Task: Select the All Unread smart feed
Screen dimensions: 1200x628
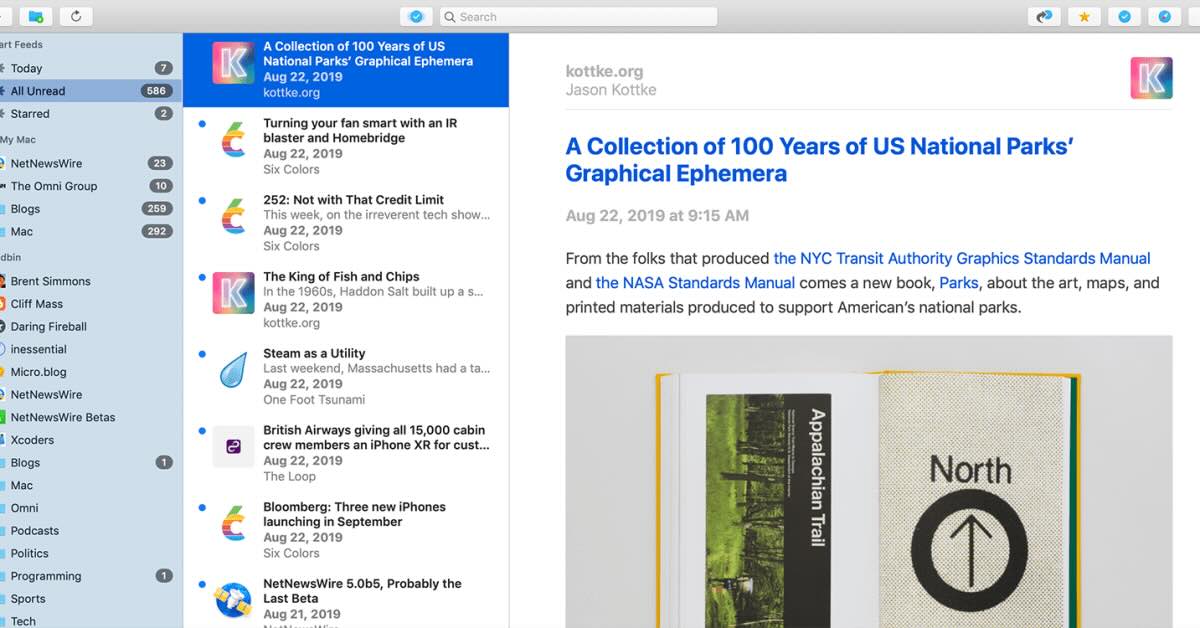Action: click(91, 91)
